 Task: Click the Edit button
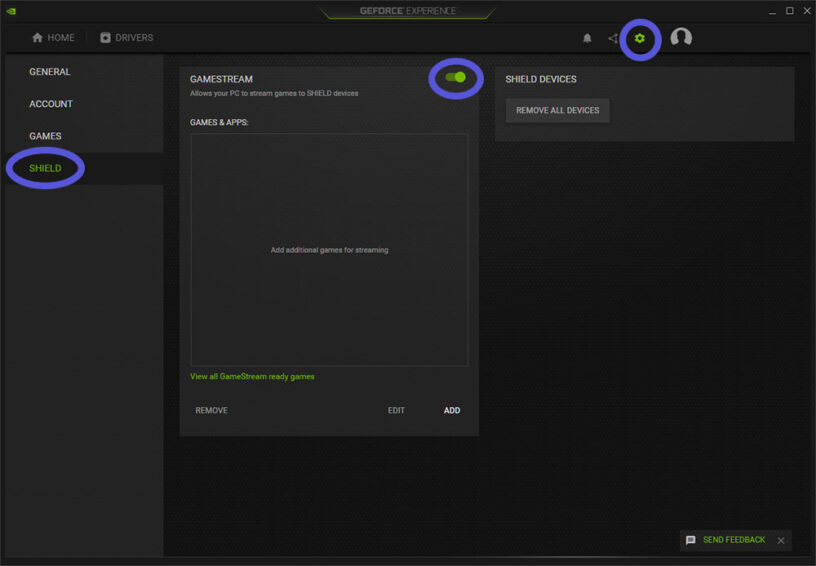[x=396, y=410]
